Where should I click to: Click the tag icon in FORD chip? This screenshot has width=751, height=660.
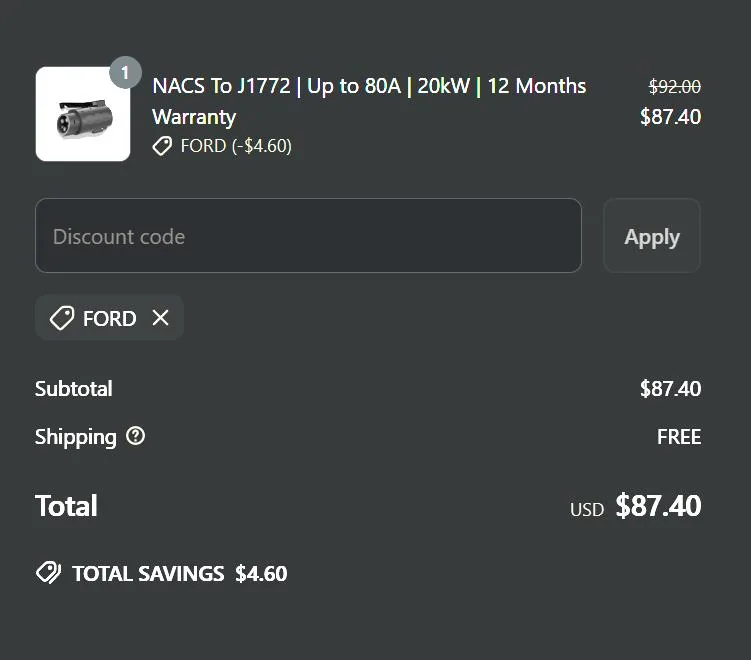(x=62, y=318)
